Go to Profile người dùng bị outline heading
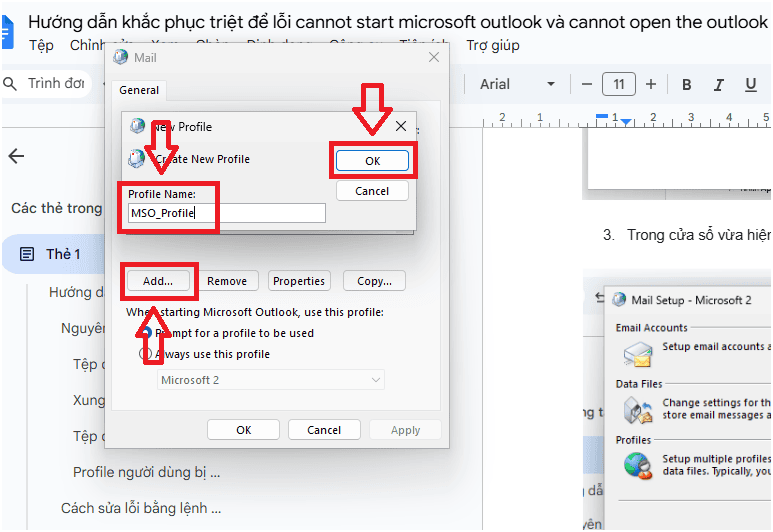This screenshot has height=532, width=773. point(146,472)
